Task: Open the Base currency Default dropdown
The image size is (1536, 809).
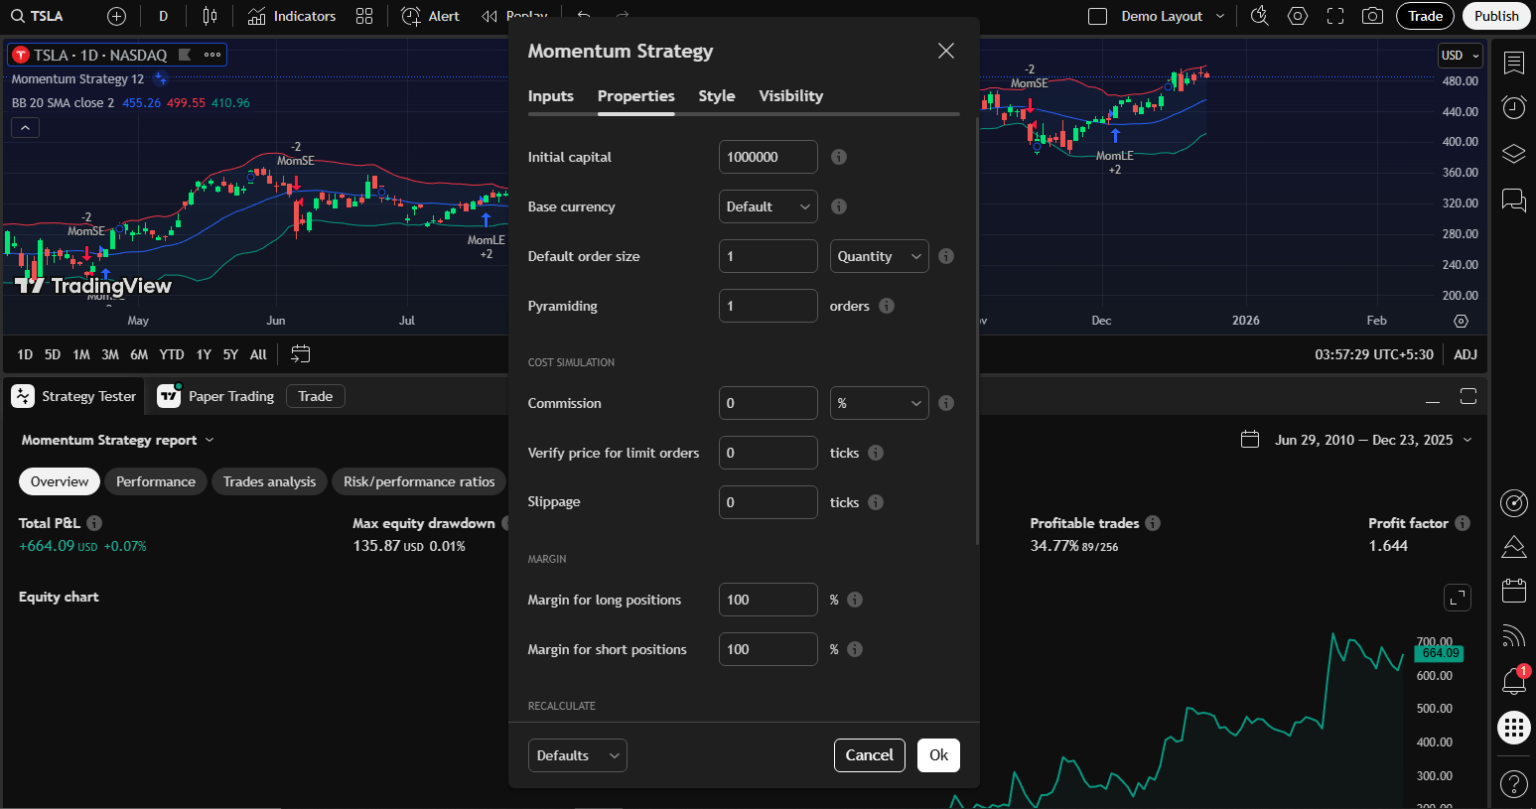Action: pos(768,206)
